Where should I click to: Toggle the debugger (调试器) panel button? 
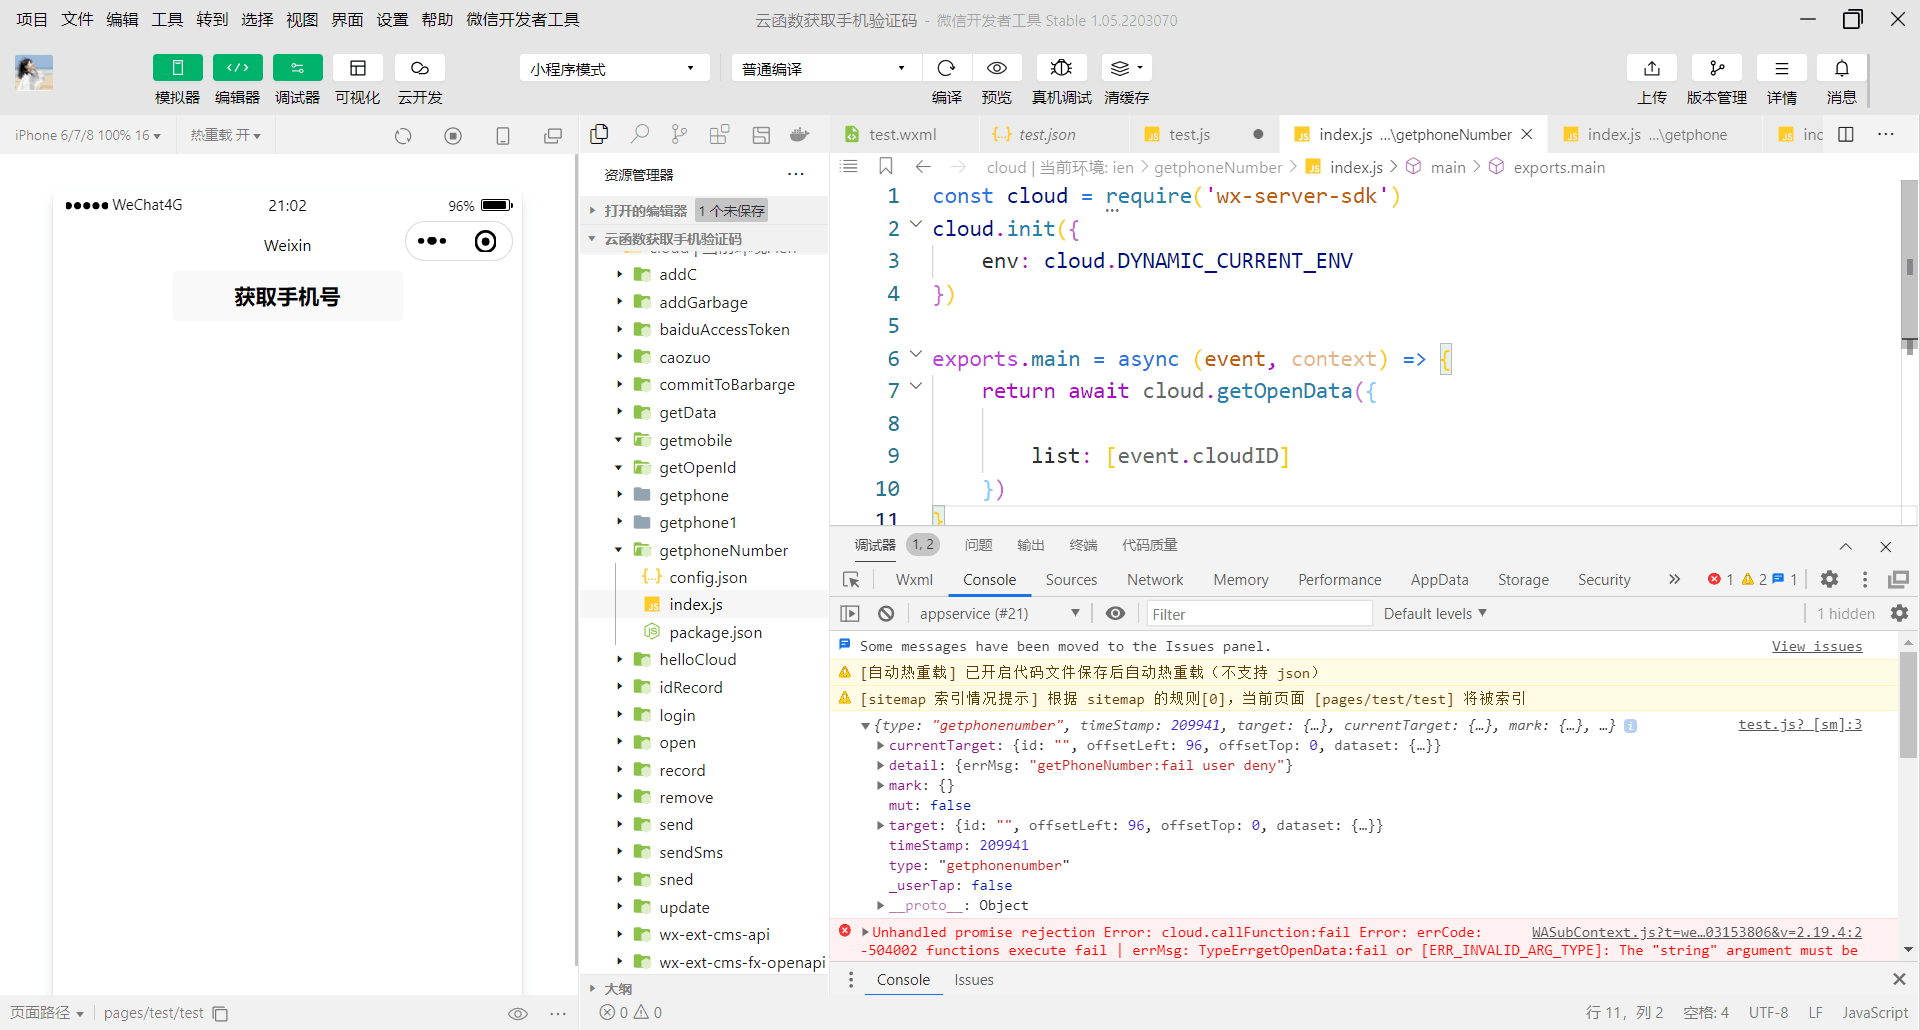[297, 68]
